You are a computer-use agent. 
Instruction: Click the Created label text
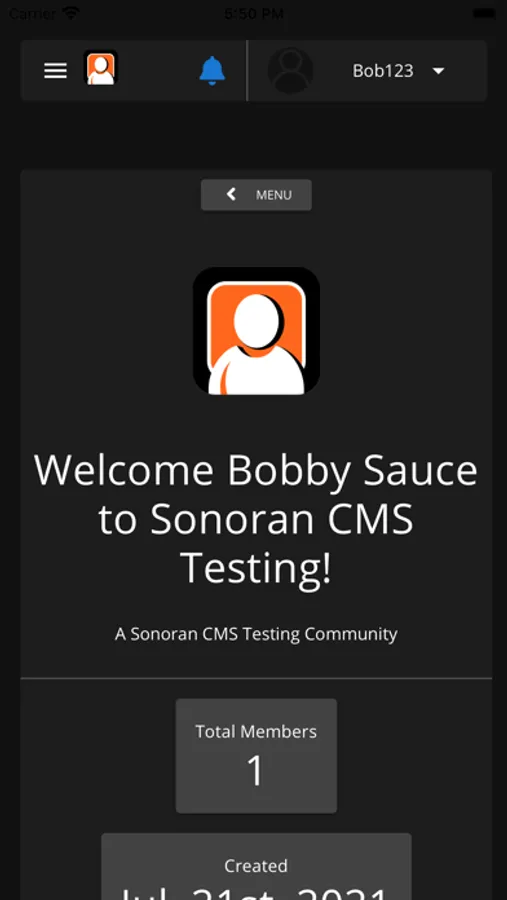(x=256, y=866)
